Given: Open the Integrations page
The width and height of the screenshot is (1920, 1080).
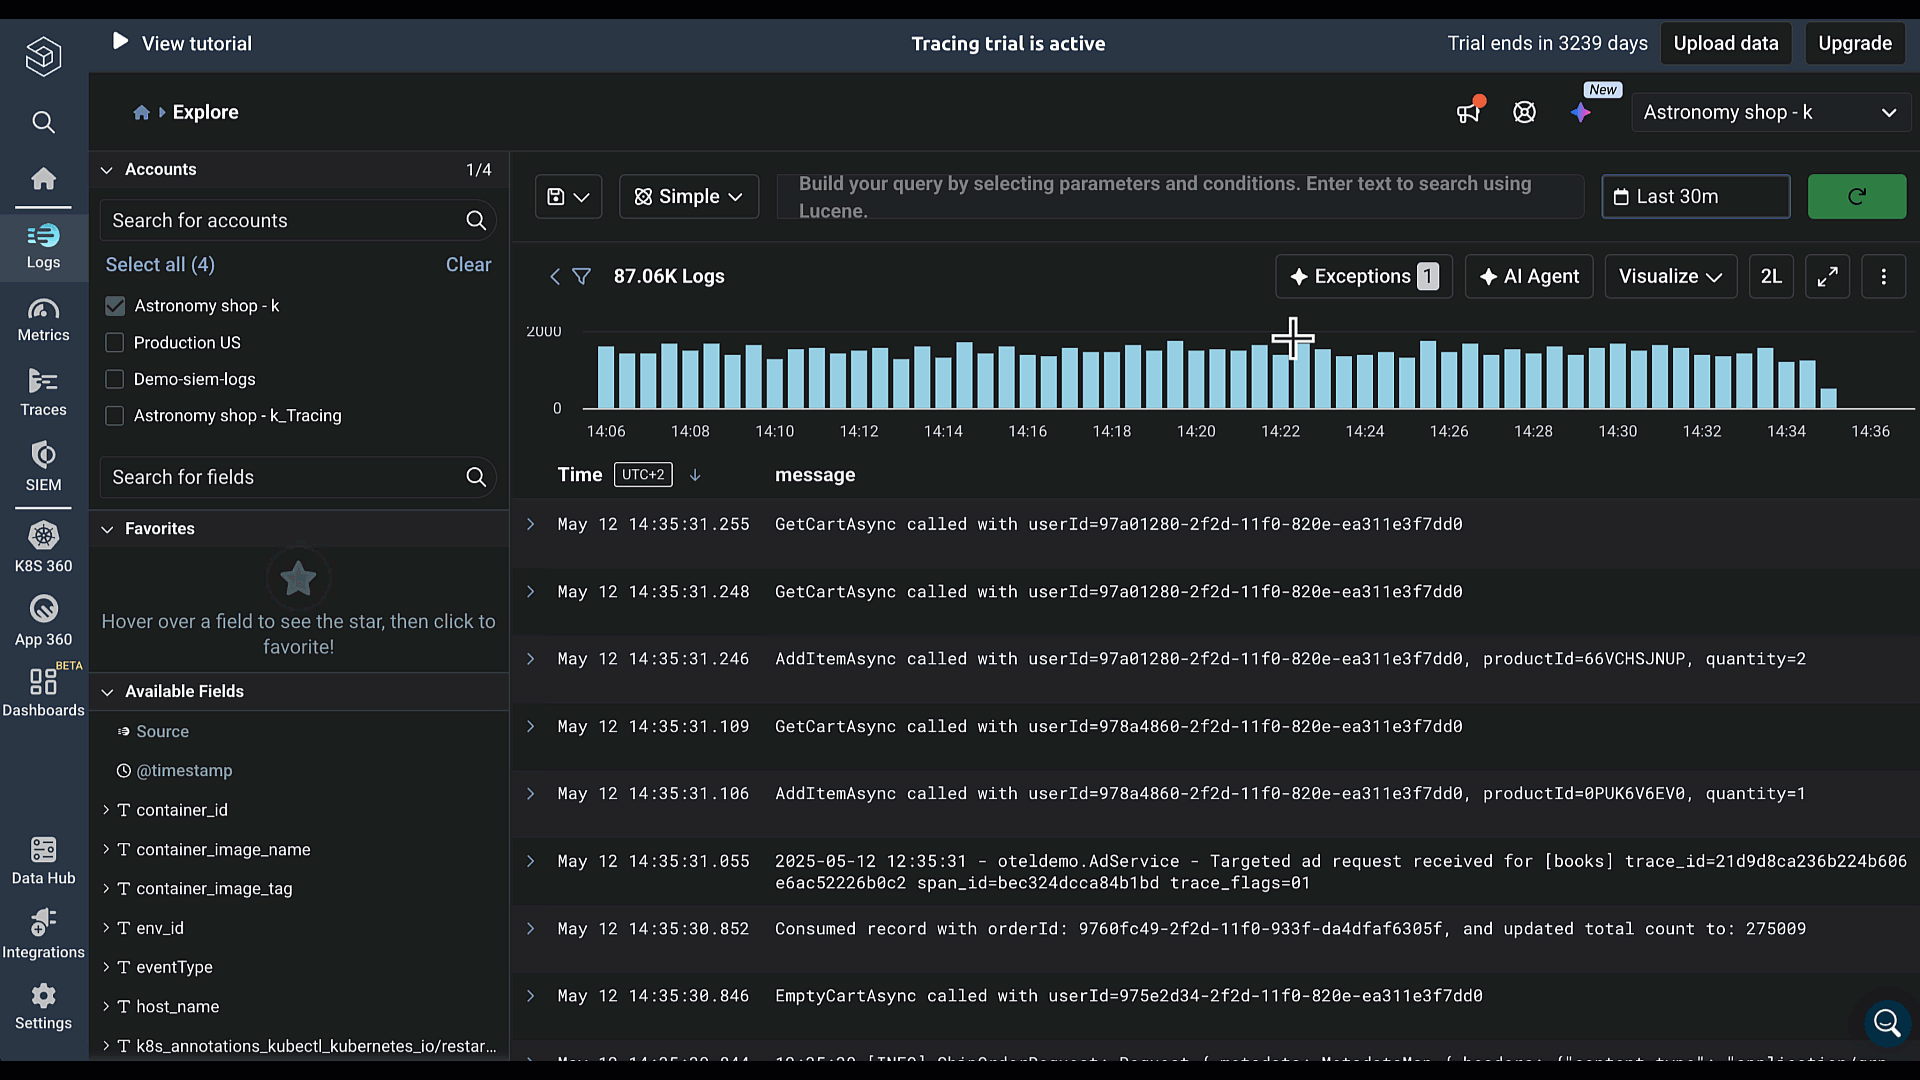Looking at the screenshot, I should pos(43,933).
